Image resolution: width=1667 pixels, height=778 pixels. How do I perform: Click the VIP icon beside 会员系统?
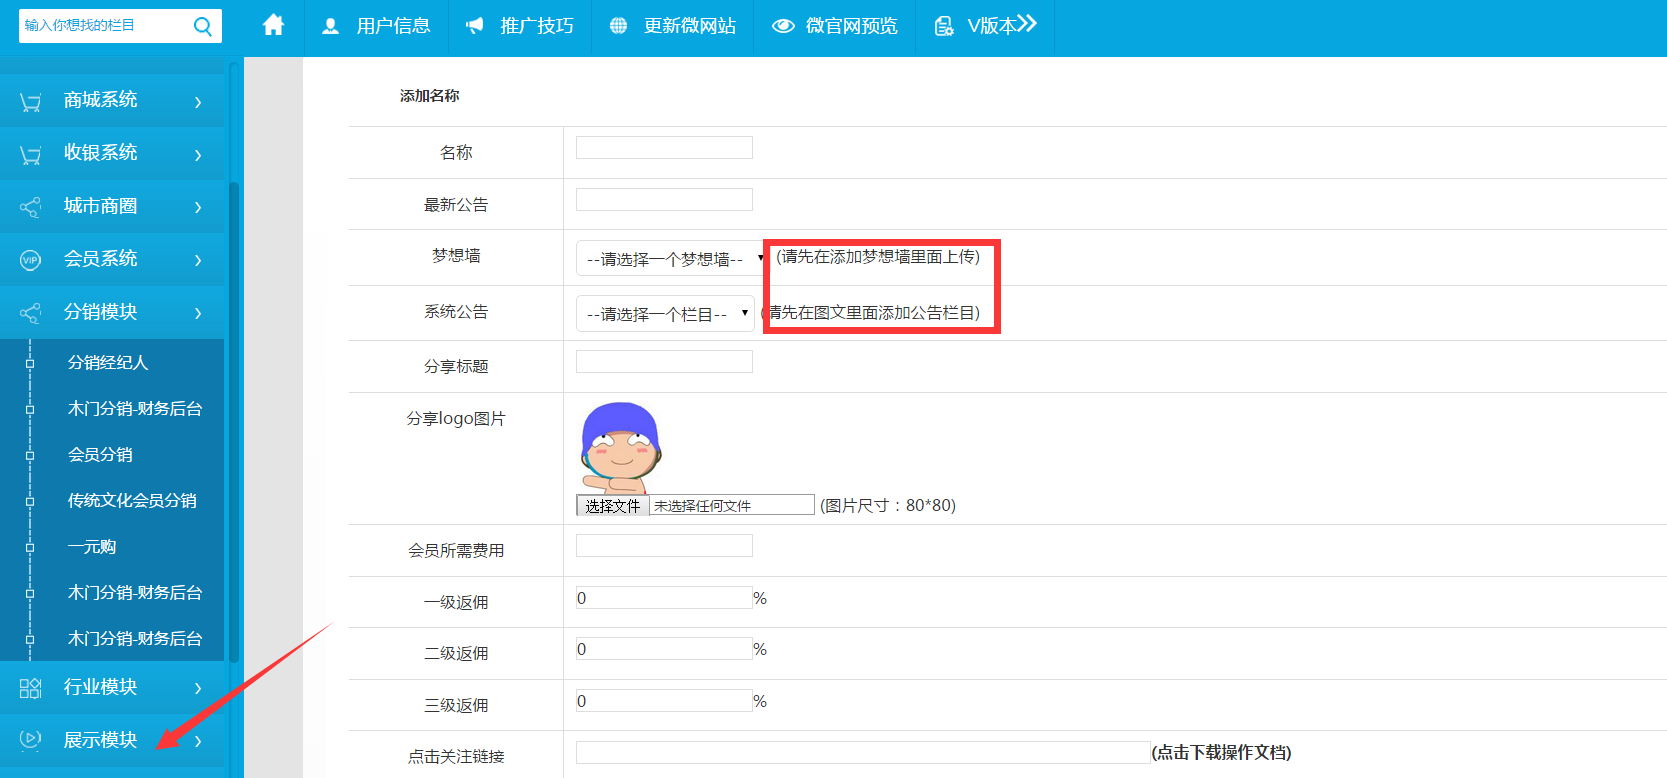(x=31, y=260)
